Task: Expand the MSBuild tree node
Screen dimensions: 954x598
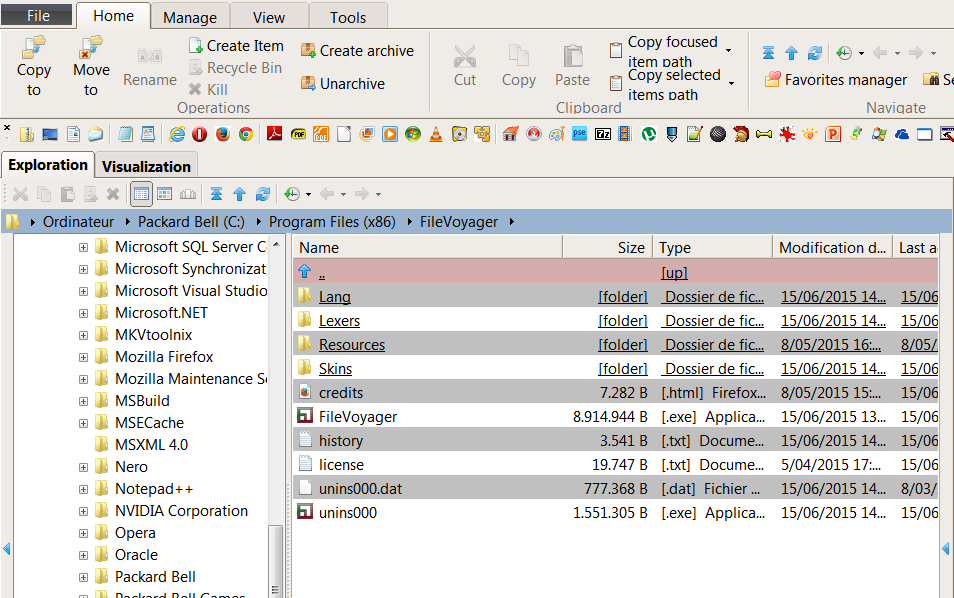Action: click(83, 401)
